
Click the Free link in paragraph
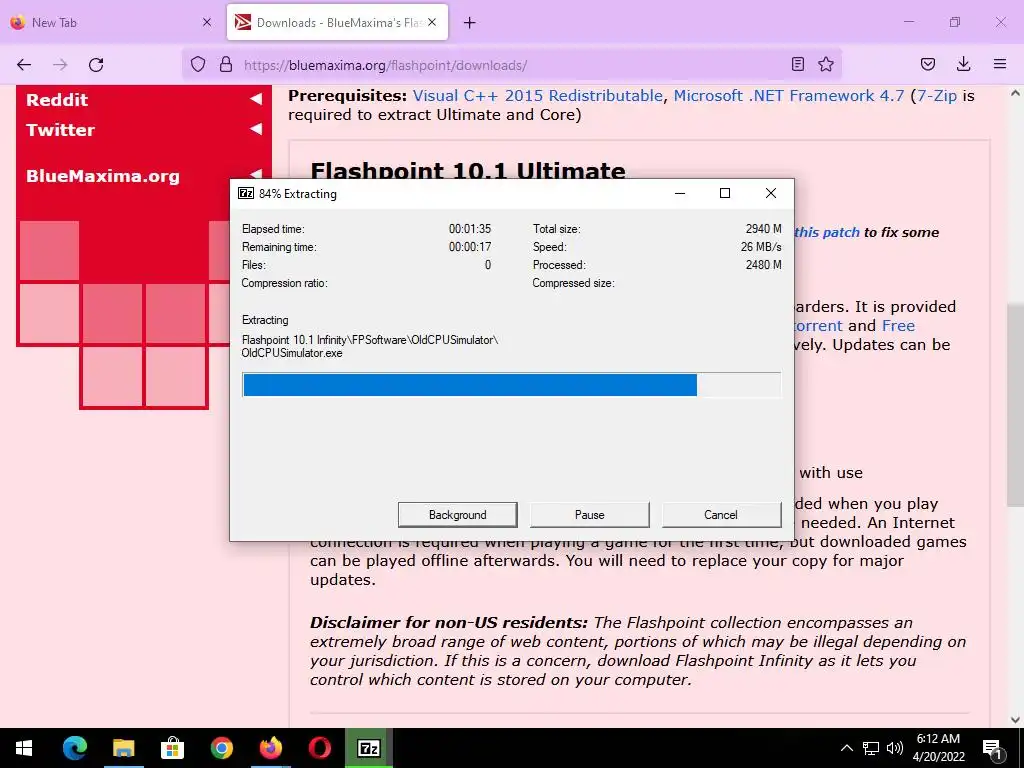click(898, 326)
